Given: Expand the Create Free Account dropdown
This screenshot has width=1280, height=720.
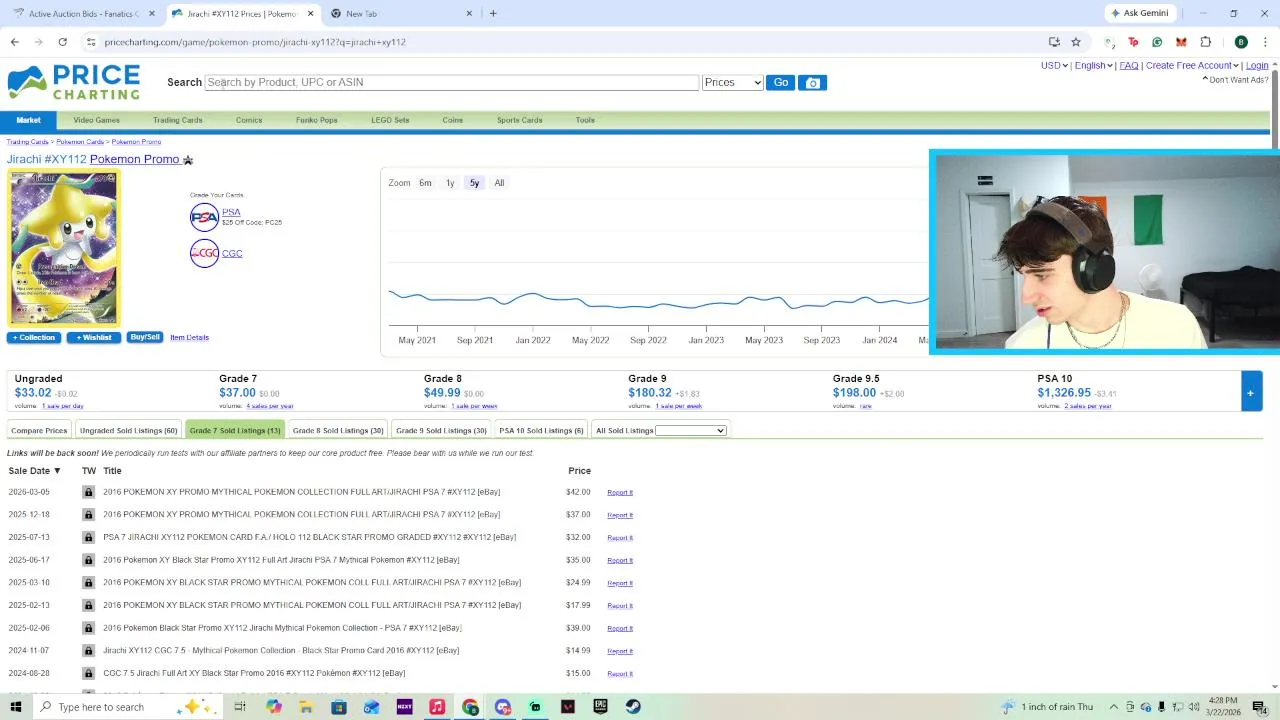Looking at the screenshot, I should tap(1192, 66).
